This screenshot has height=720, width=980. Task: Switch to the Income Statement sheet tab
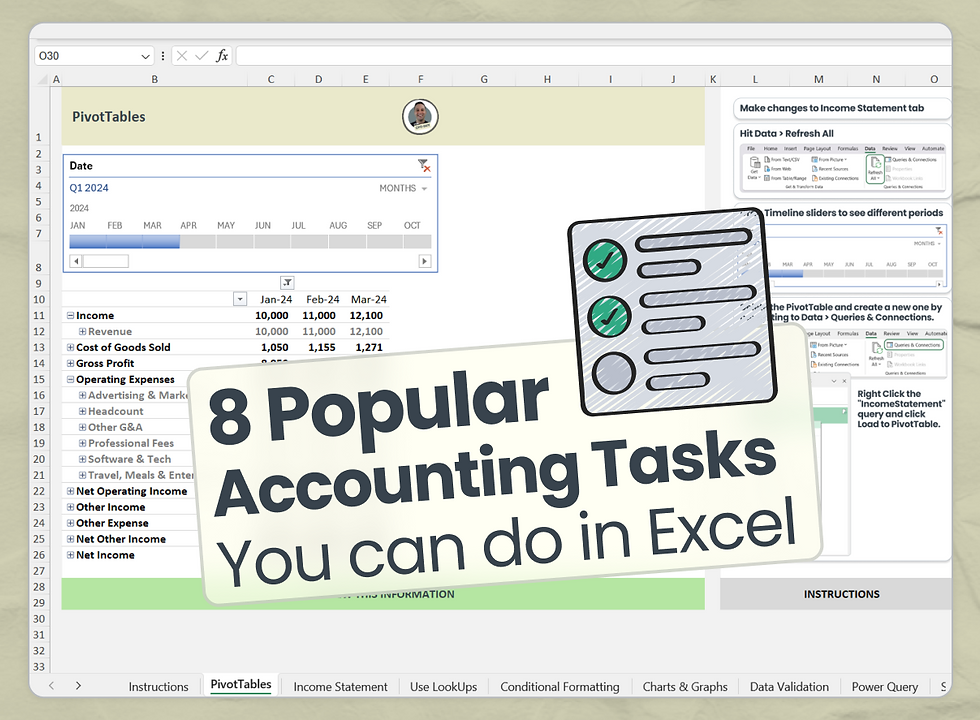(x=340, y=687)
